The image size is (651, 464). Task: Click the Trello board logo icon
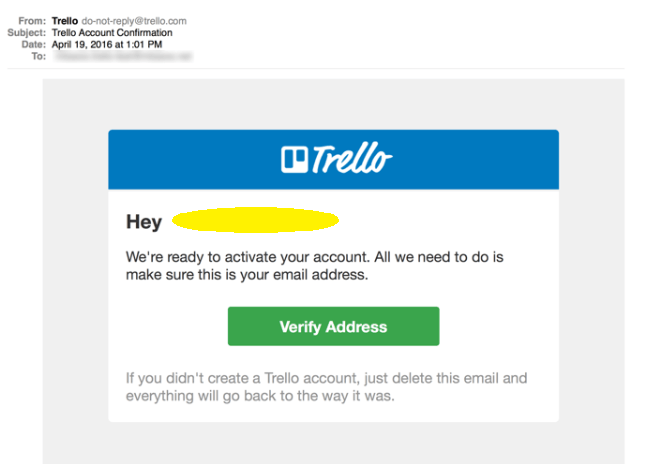tap(294, 159)
